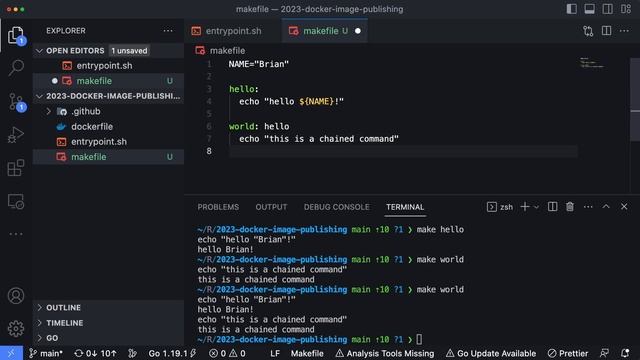Image resolution: width=640 pixels, height=360 pixels.
Task: Open terminal panel more actions
Action: (588, 207)
